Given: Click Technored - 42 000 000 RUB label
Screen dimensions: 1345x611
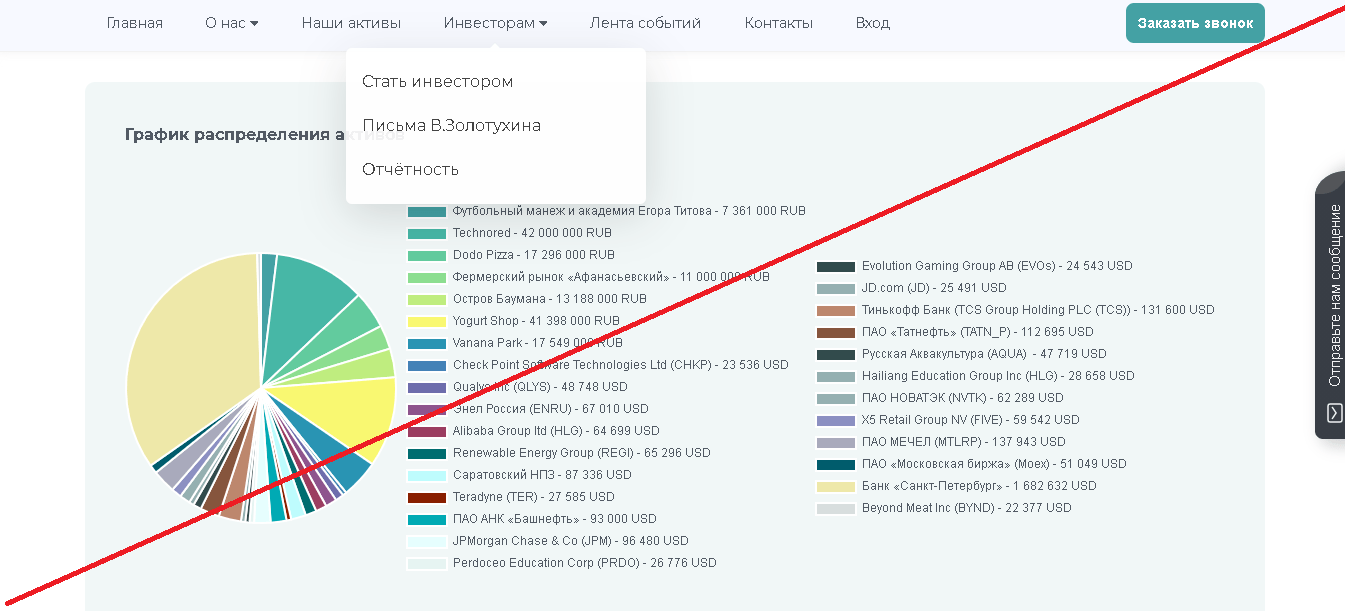Looking at the screenshot, I should (532, 233).
